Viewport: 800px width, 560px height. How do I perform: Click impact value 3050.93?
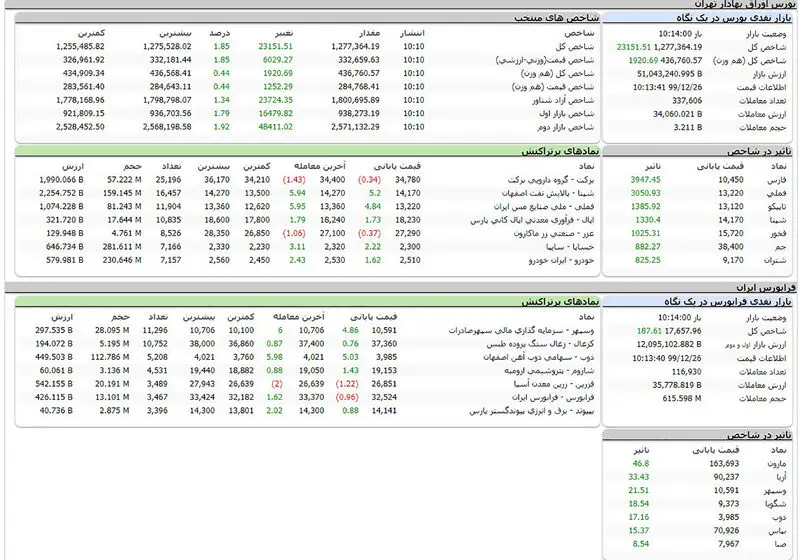pyautogui.click(x=645, y=193)
